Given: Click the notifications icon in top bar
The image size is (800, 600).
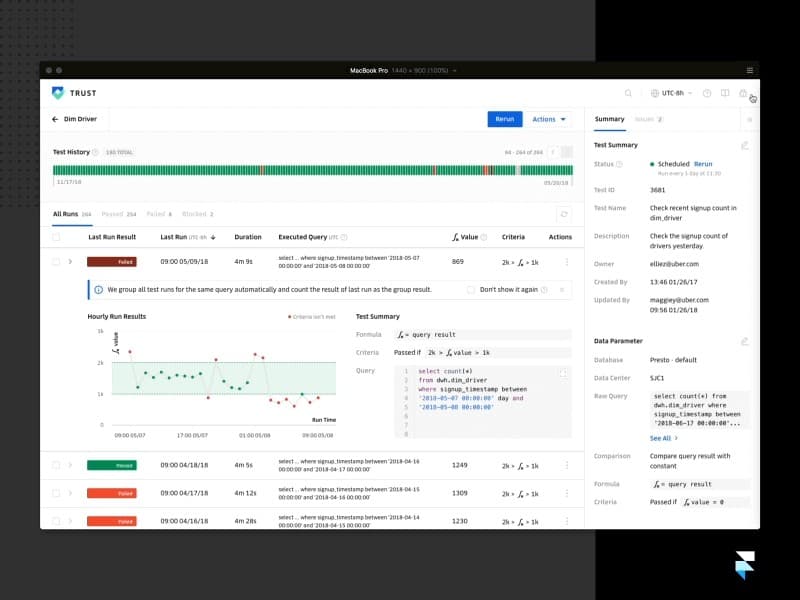Looking at the screenshot, I should pos(743,93).
